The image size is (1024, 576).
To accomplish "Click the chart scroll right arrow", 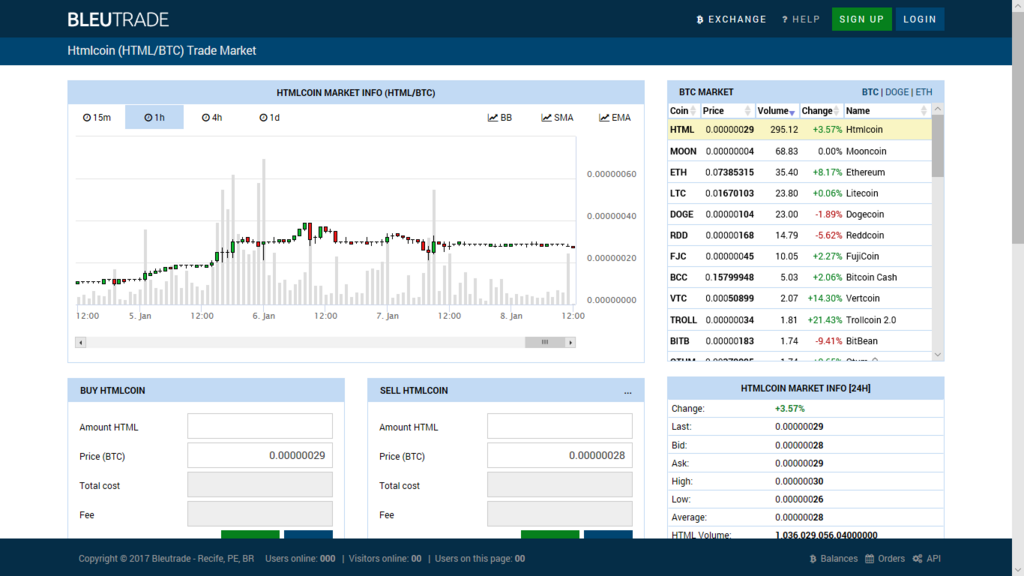I will coord(570,342).
